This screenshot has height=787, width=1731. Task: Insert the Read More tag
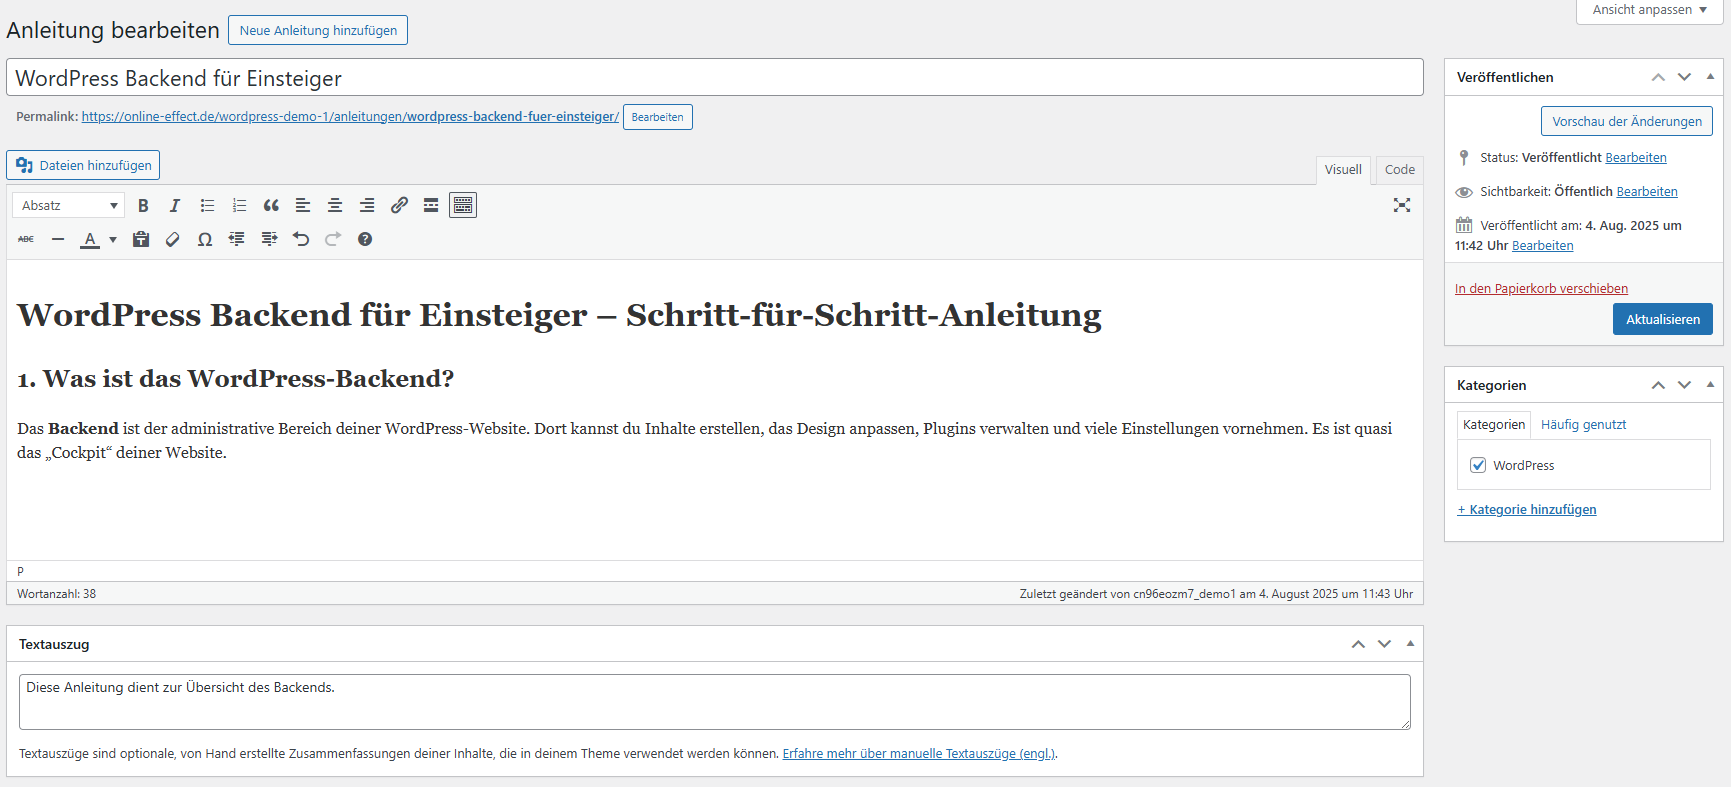point(431,205)
